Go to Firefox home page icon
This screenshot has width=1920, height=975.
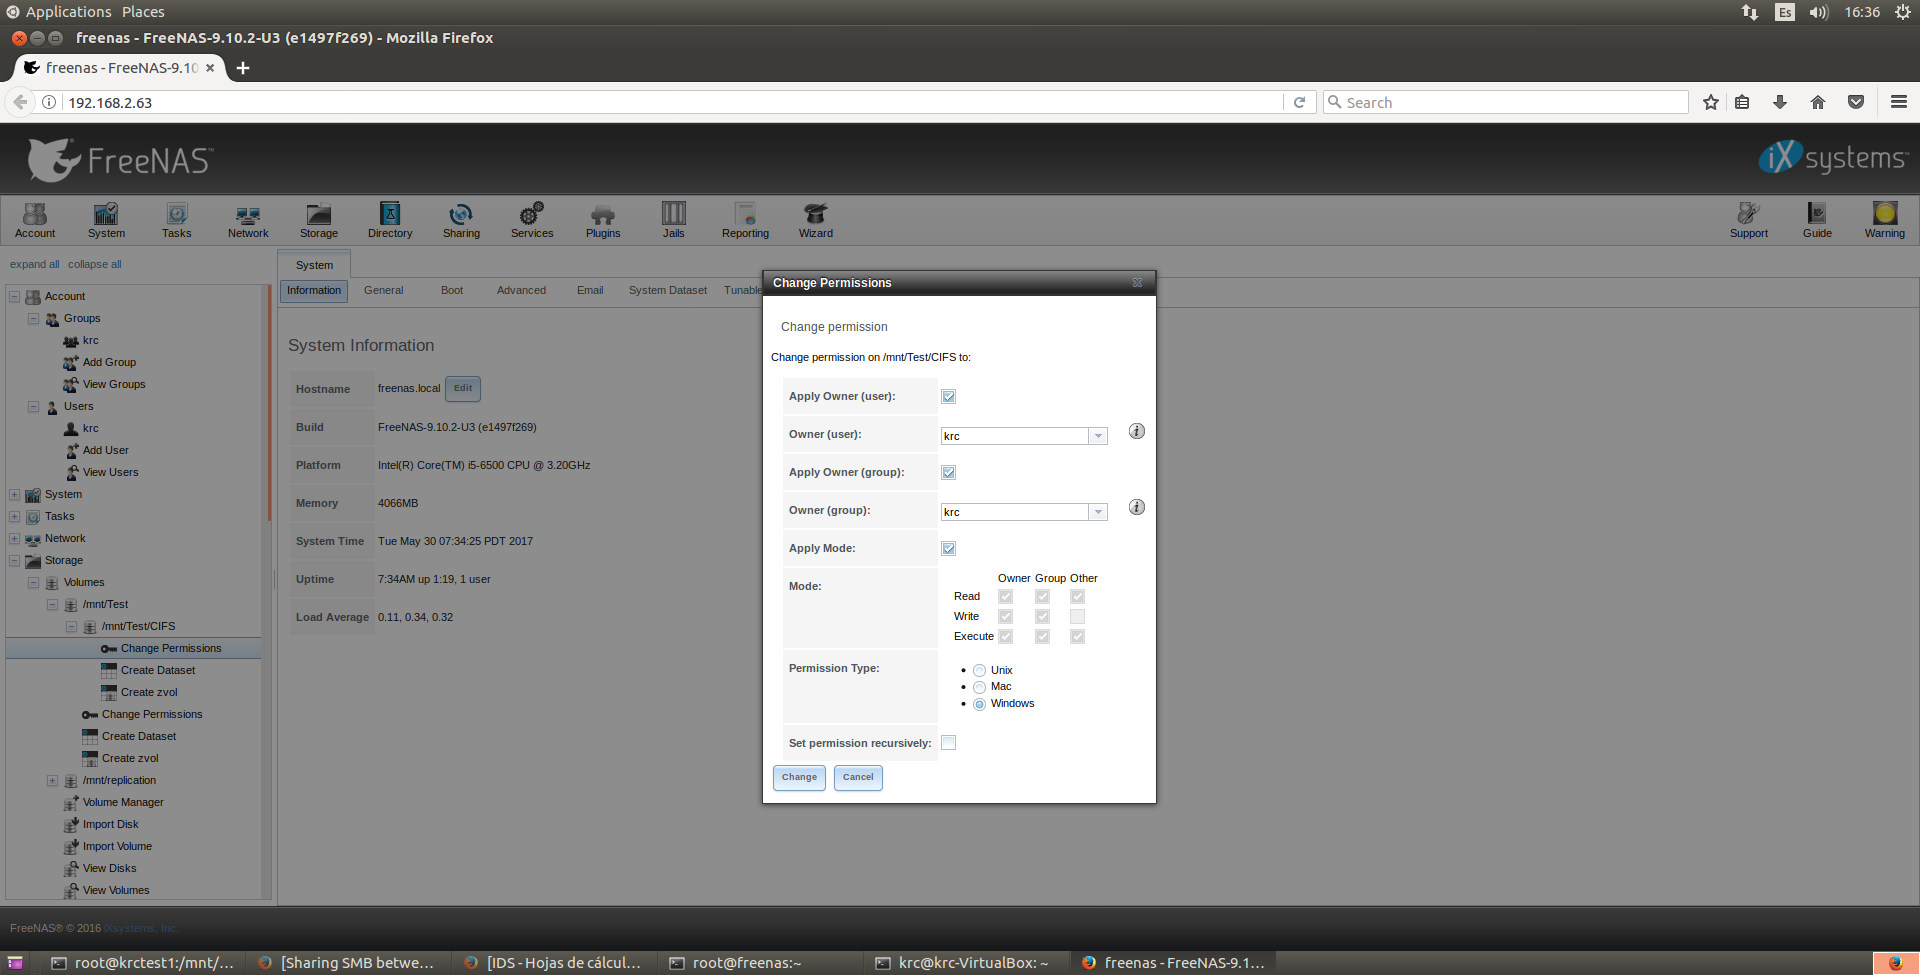coord(1818,102)
